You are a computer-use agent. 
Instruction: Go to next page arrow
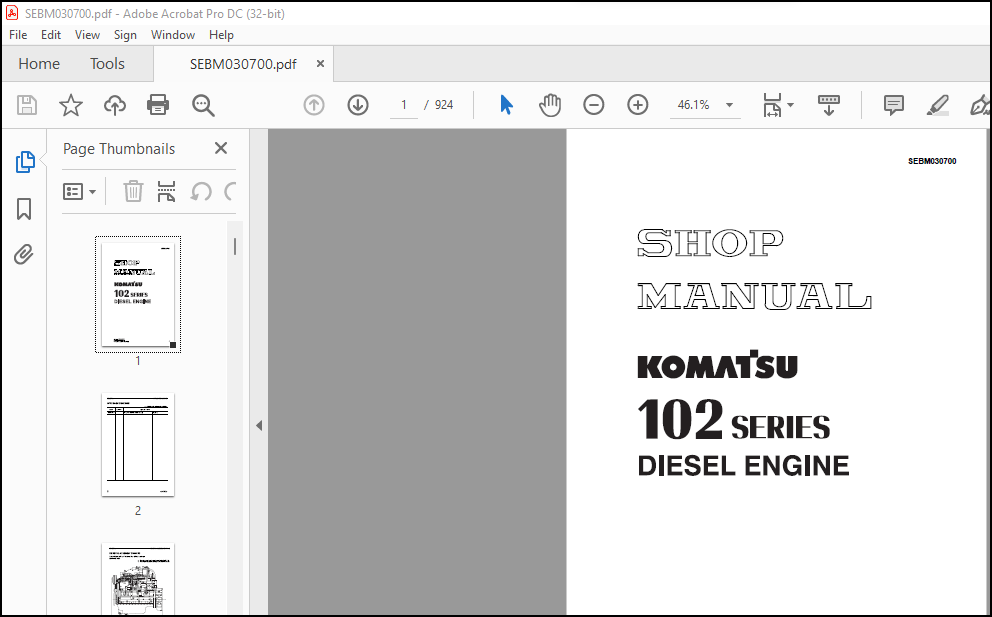click(x=358, y=105)
